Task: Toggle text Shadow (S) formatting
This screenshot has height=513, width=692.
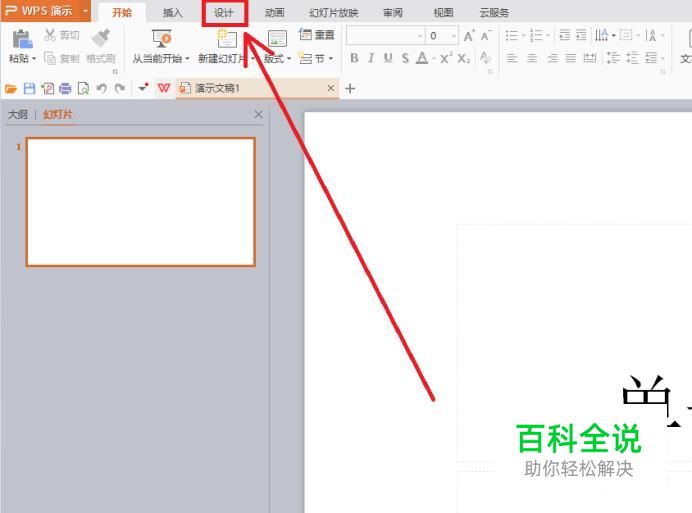Action: pyautogui.click(x=405, y=58)
